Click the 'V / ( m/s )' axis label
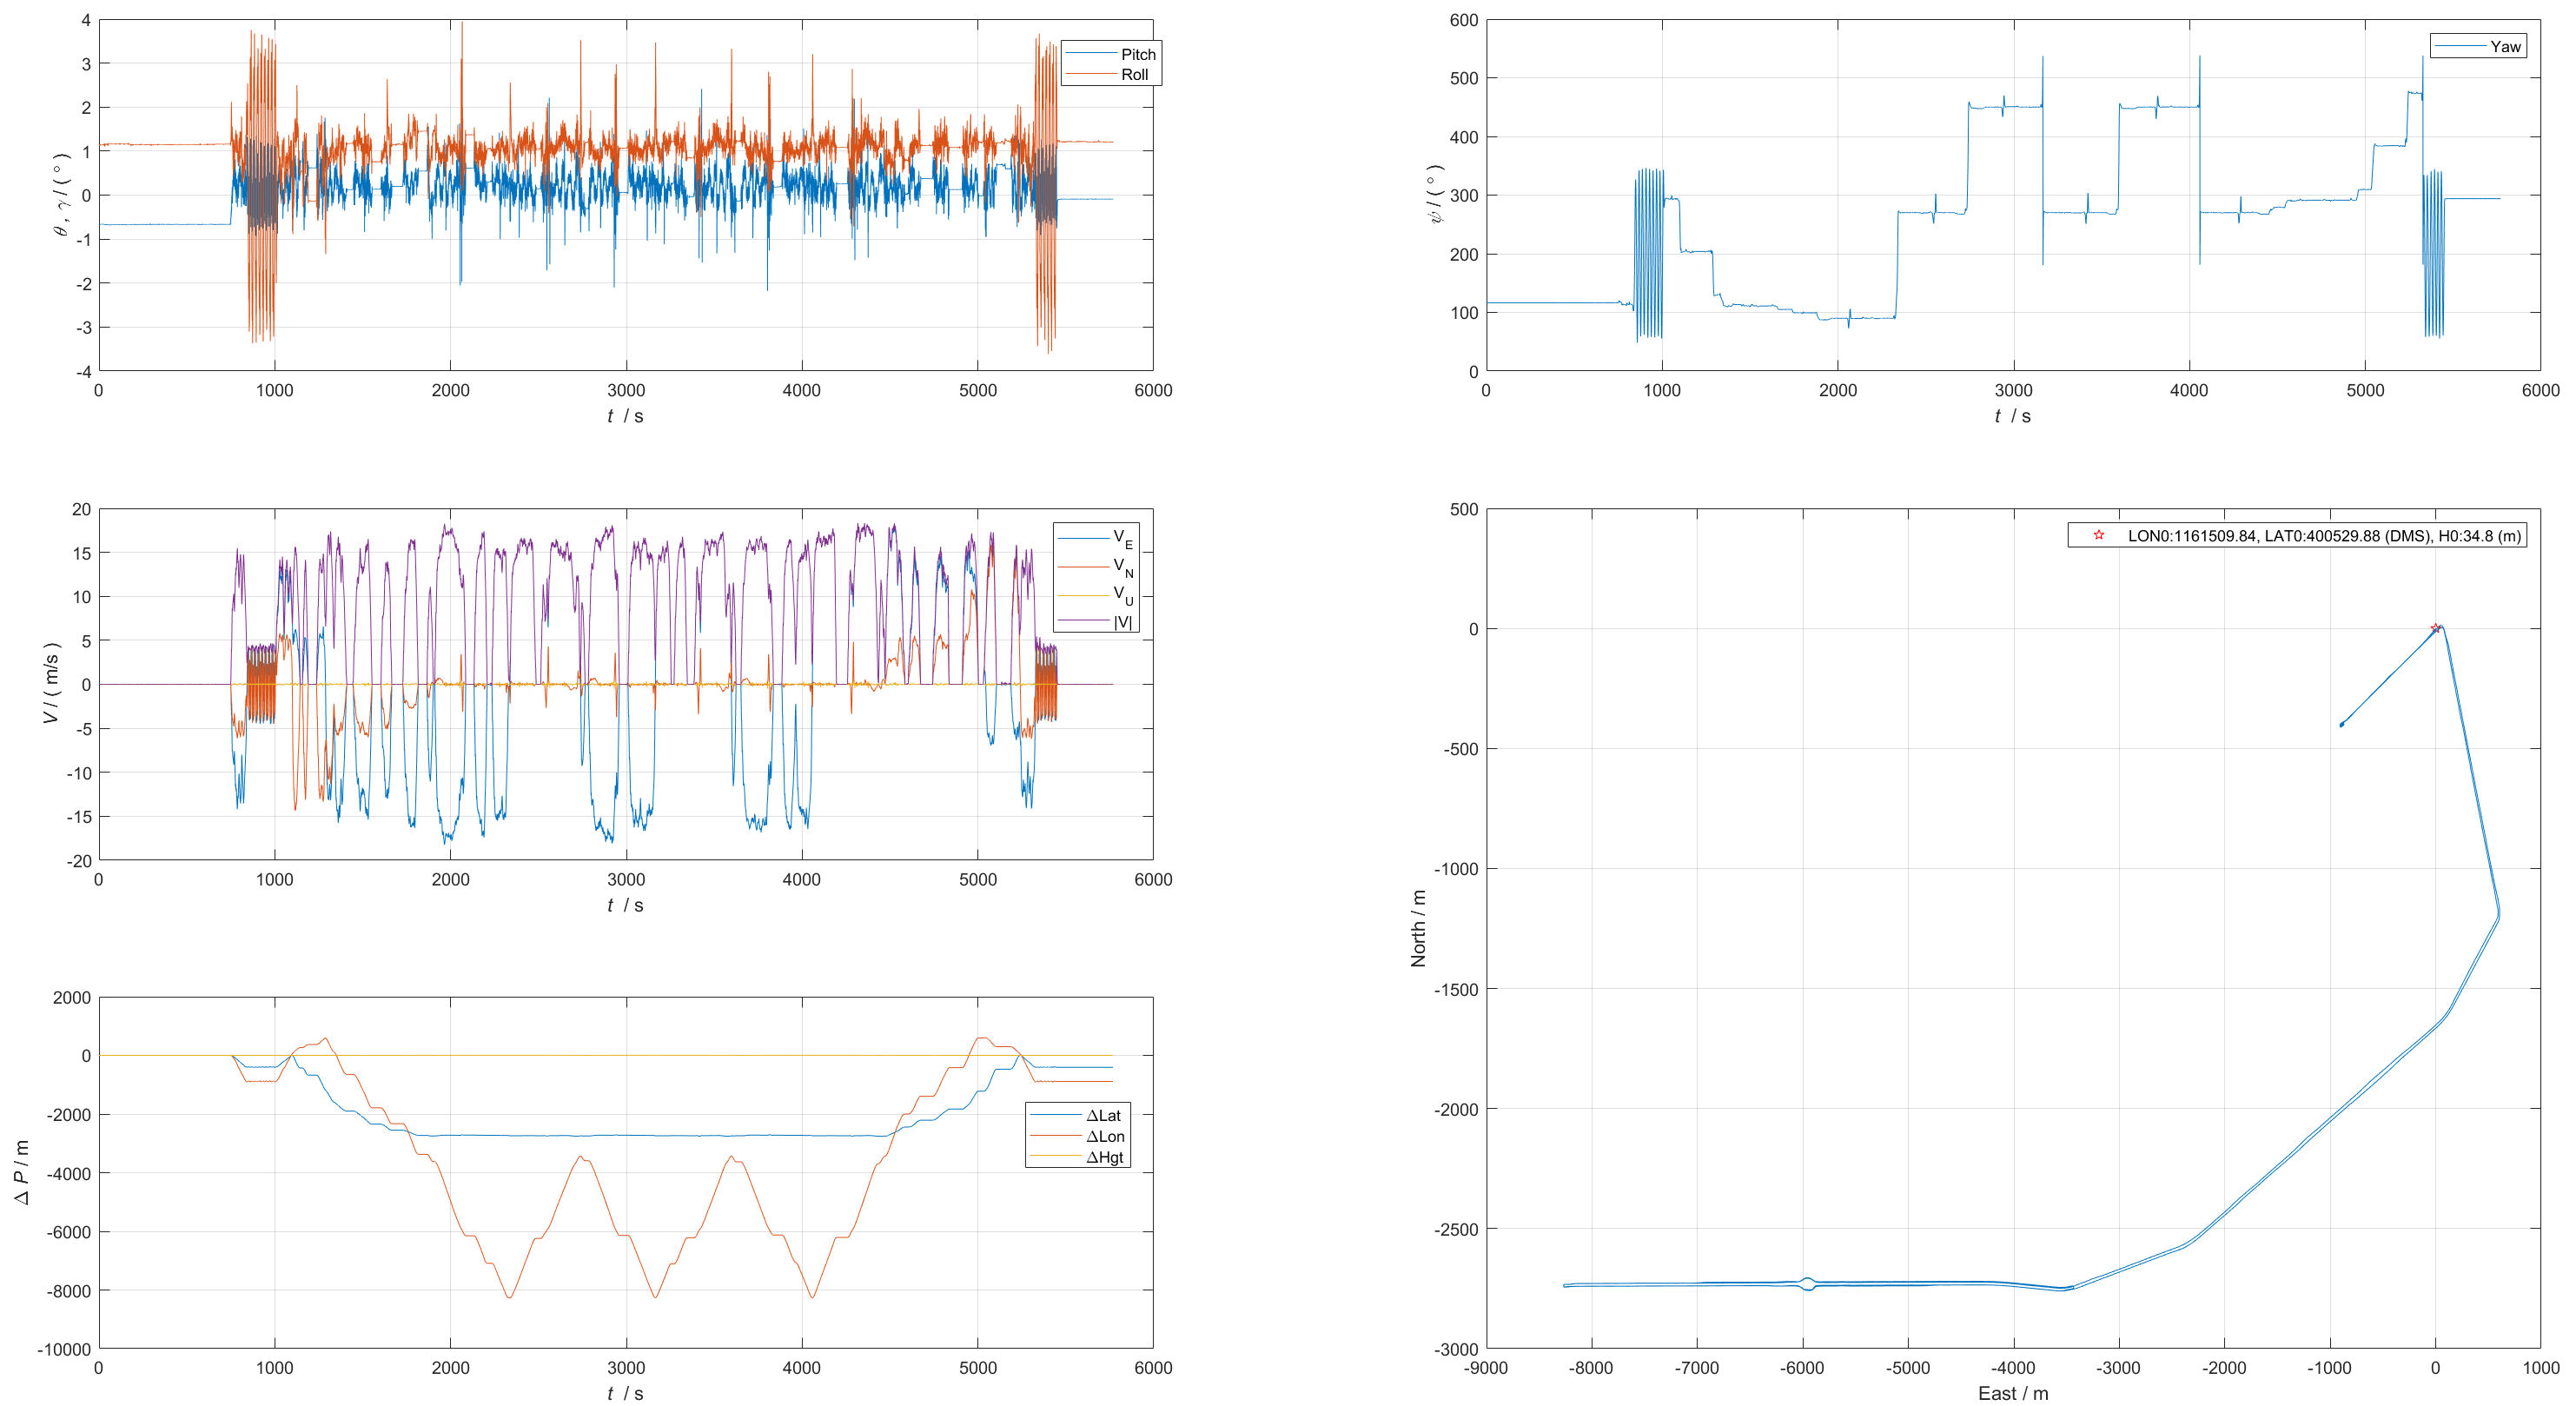 tap(51, 683)
